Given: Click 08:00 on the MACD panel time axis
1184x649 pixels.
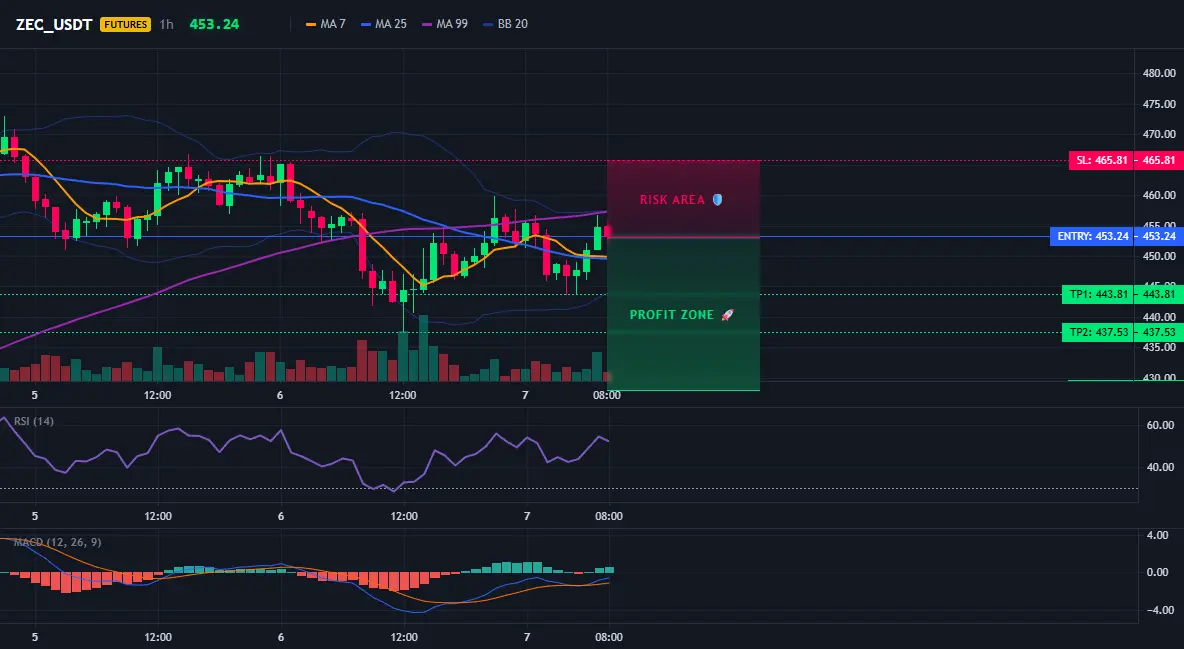Looking at the screenshot, I should pyautogui.click(x=609, y=637).
